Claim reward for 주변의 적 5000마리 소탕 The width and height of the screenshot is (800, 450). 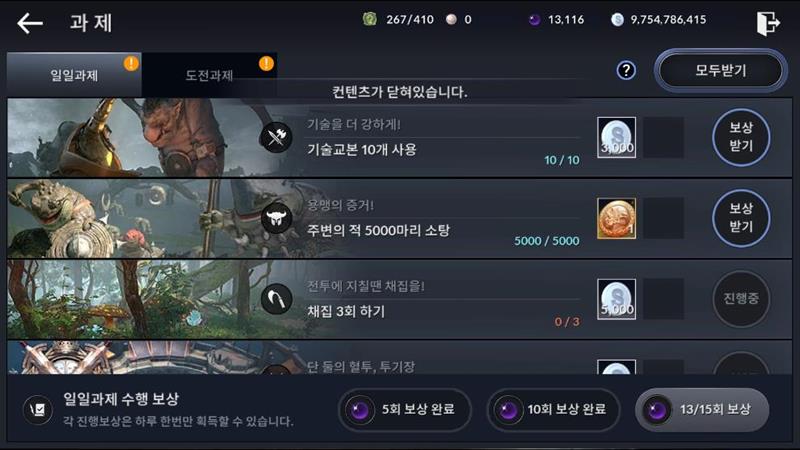(741, 218)
